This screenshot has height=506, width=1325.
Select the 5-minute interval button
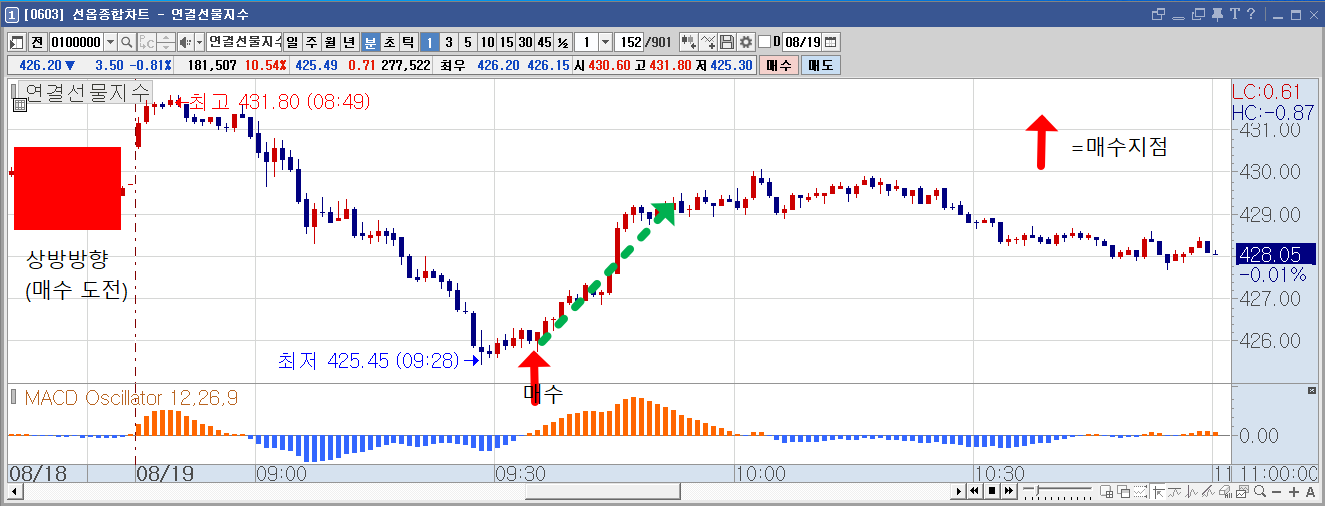click(x=467, y=42)
